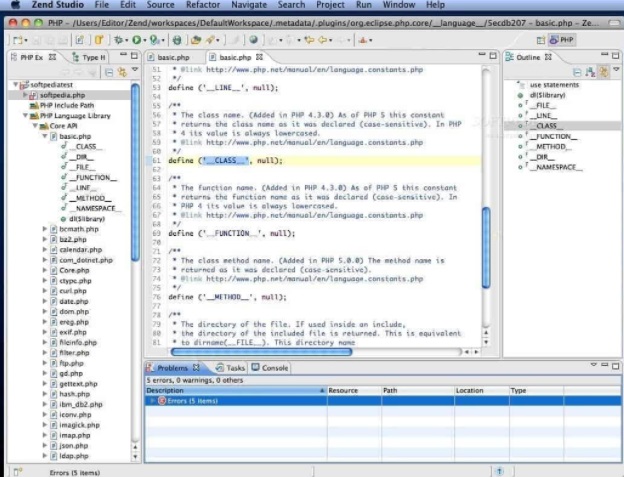Screen dimensions: 624x477
Task: Click the wand search toolbar icon
Action: [210, 40]
